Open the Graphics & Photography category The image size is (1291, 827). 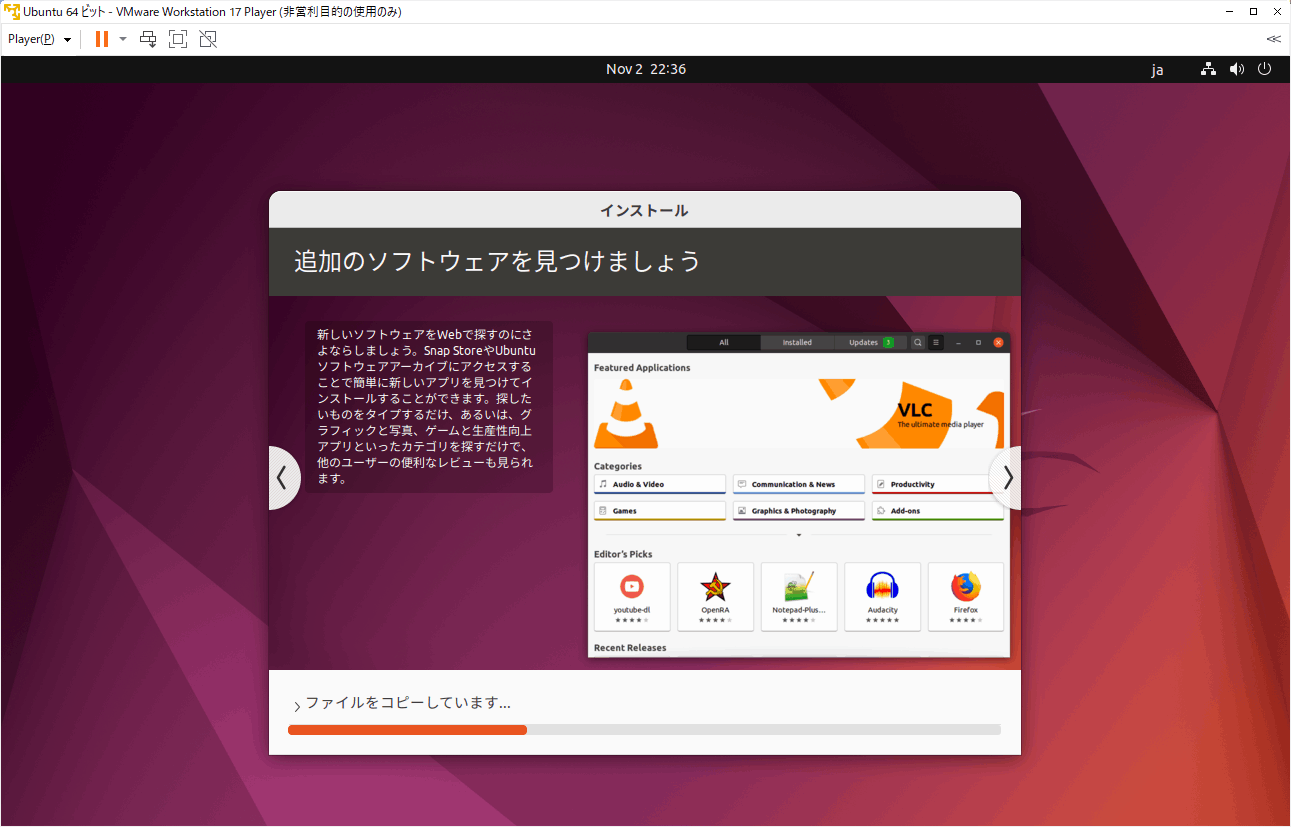799,511
